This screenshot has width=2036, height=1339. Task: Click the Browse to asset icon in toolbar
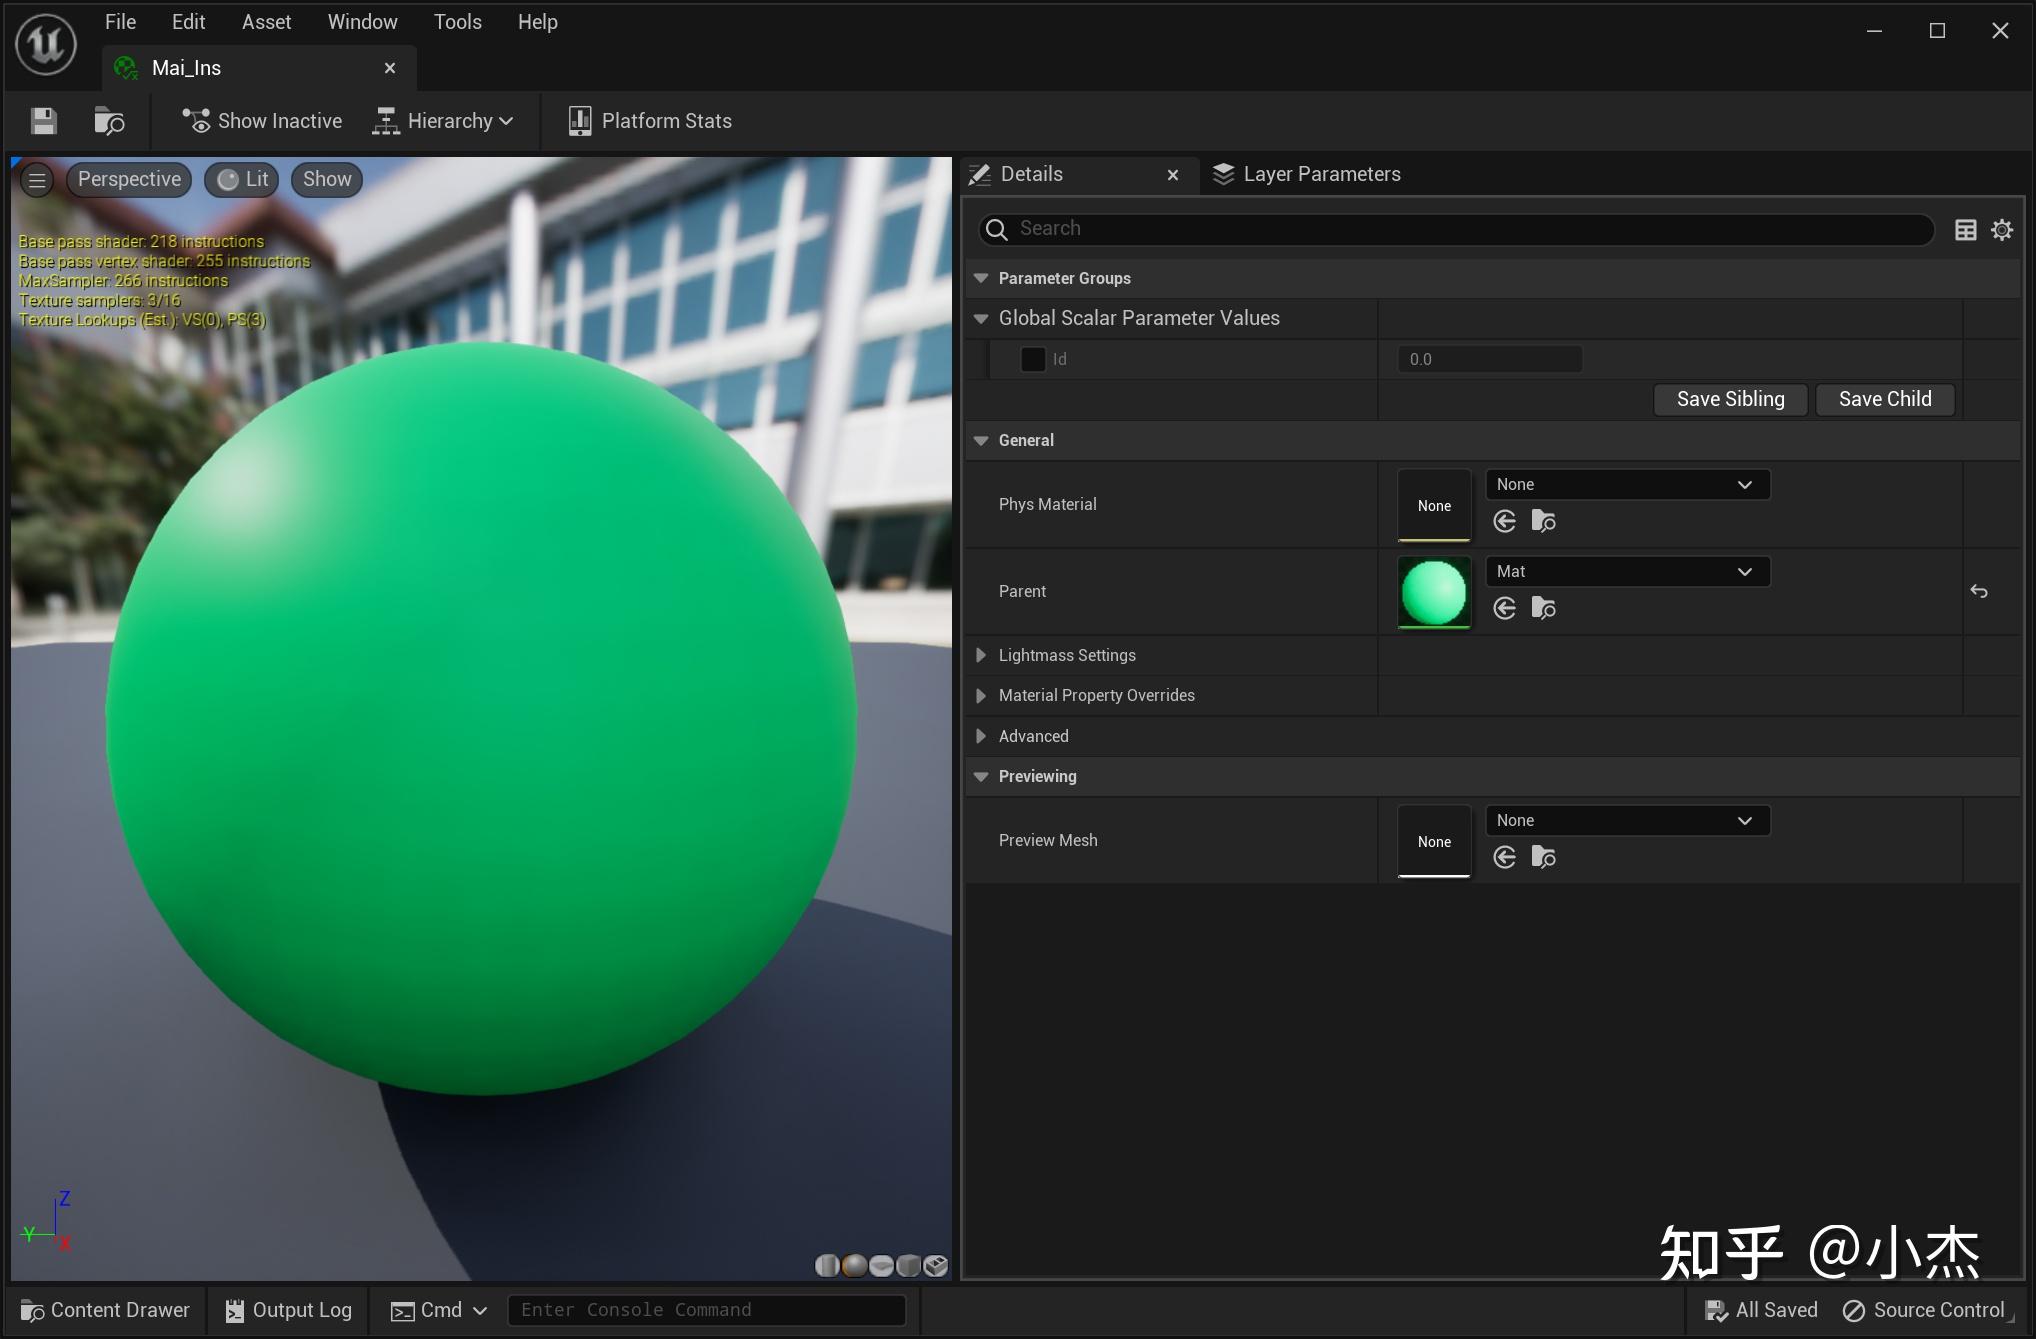109,121
